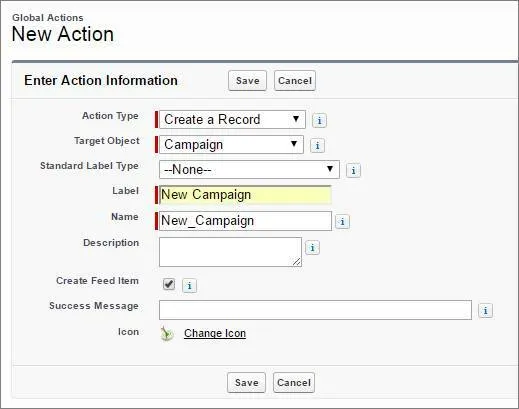The height and width of the screenshot is (409, 519).
Task: Click the top Cancel button
Action: [x=295, y=80]
